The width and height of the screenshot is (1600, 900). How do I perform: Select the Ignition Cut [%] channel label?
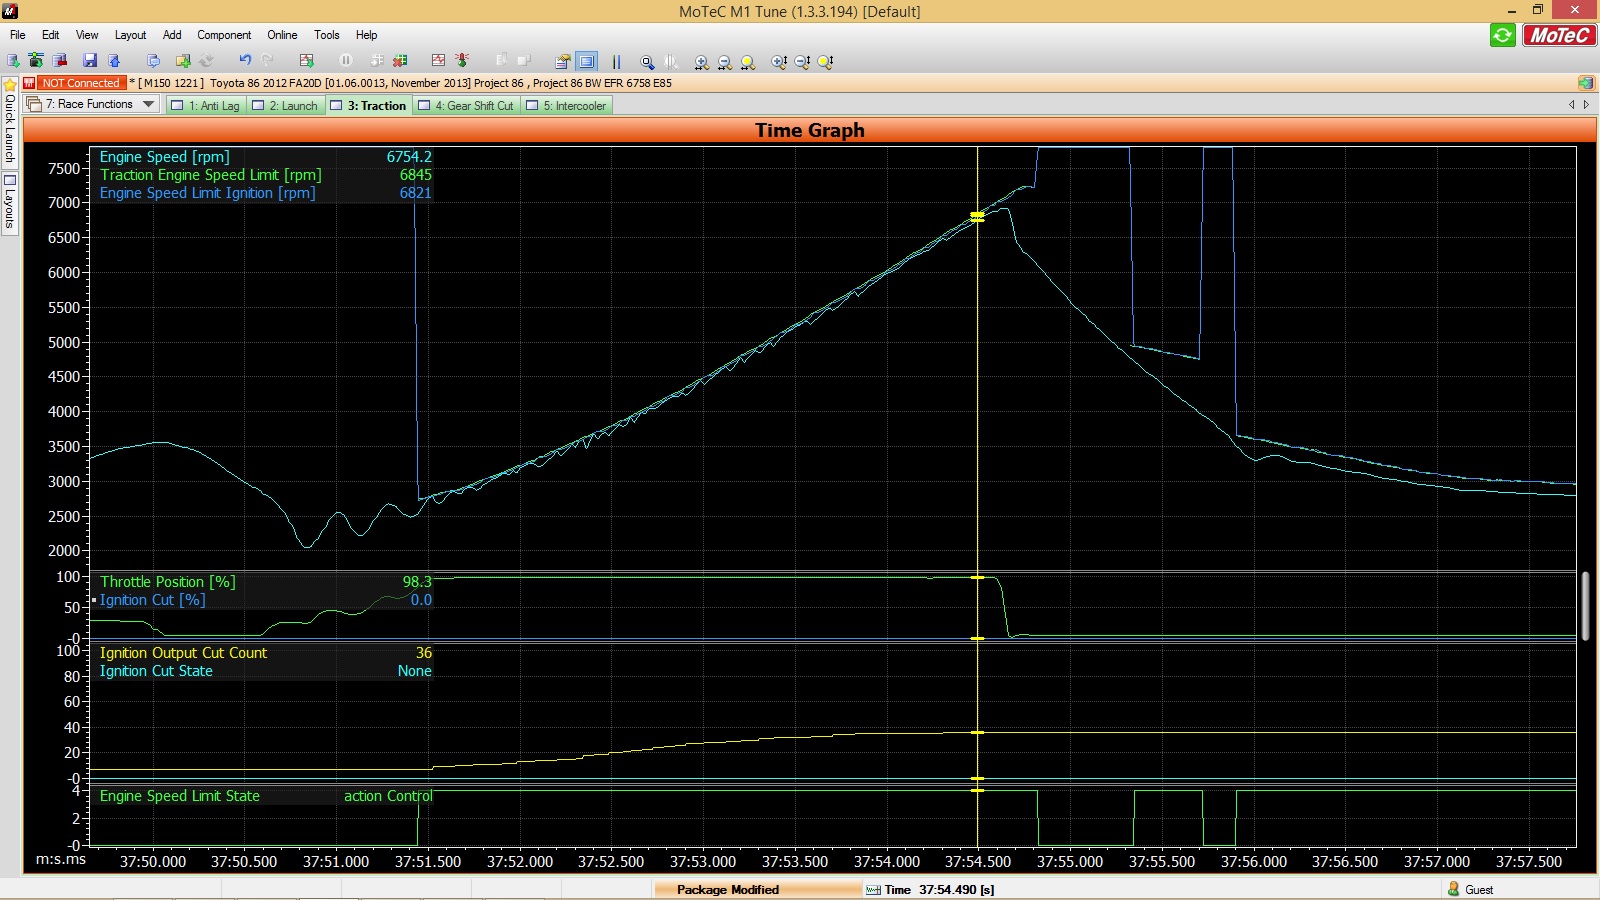[152, 600]
